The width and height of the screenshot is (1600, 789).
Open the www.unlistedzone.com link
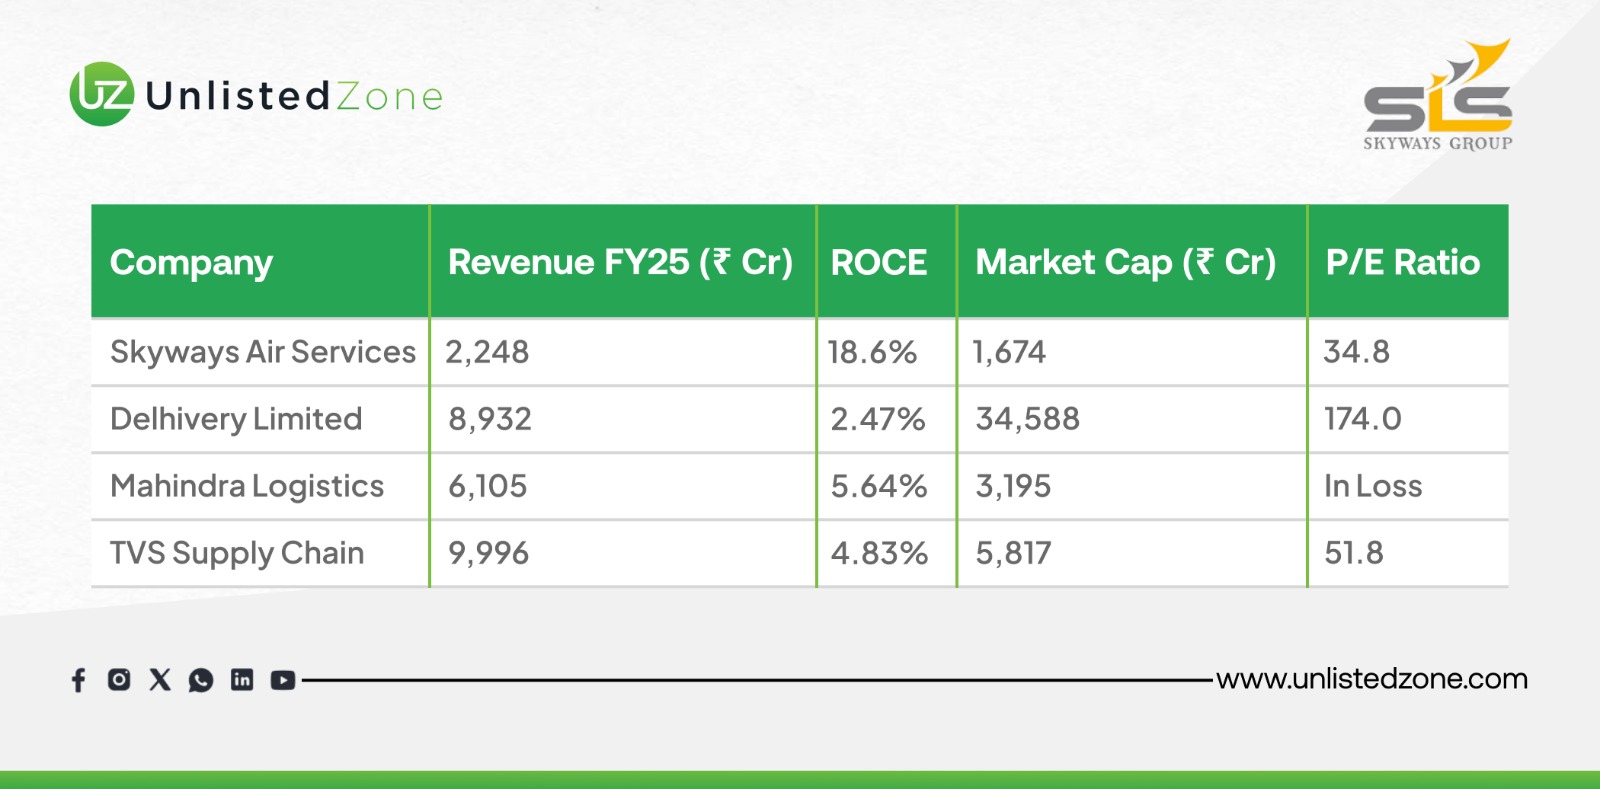(1371, 679)
